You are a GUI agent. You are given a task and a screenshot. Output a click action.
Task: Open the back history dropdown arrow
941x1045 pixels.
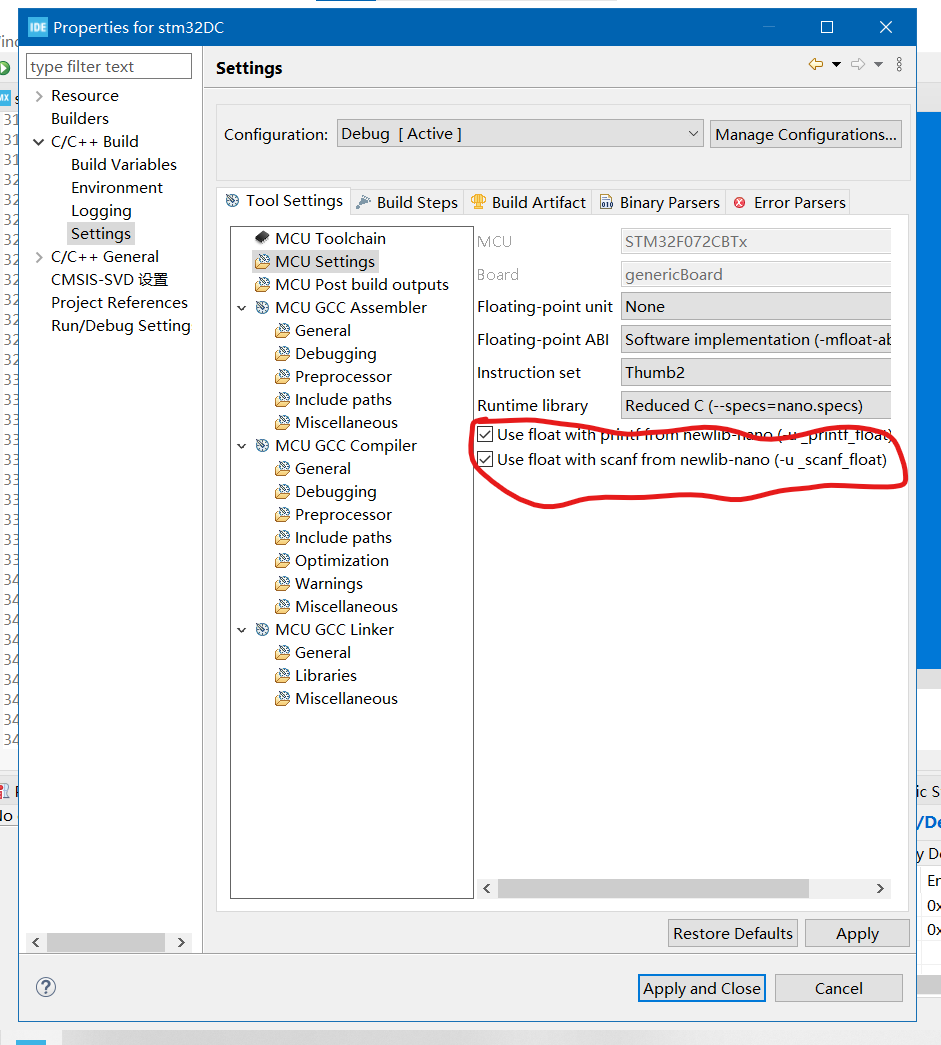836,64
